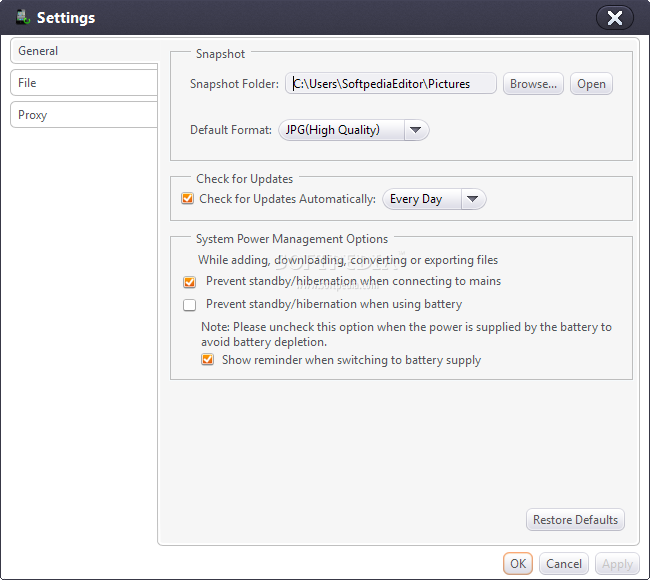The image size is (650, 580).
Task: Click the Browse... button
Action: coord(533,84)
